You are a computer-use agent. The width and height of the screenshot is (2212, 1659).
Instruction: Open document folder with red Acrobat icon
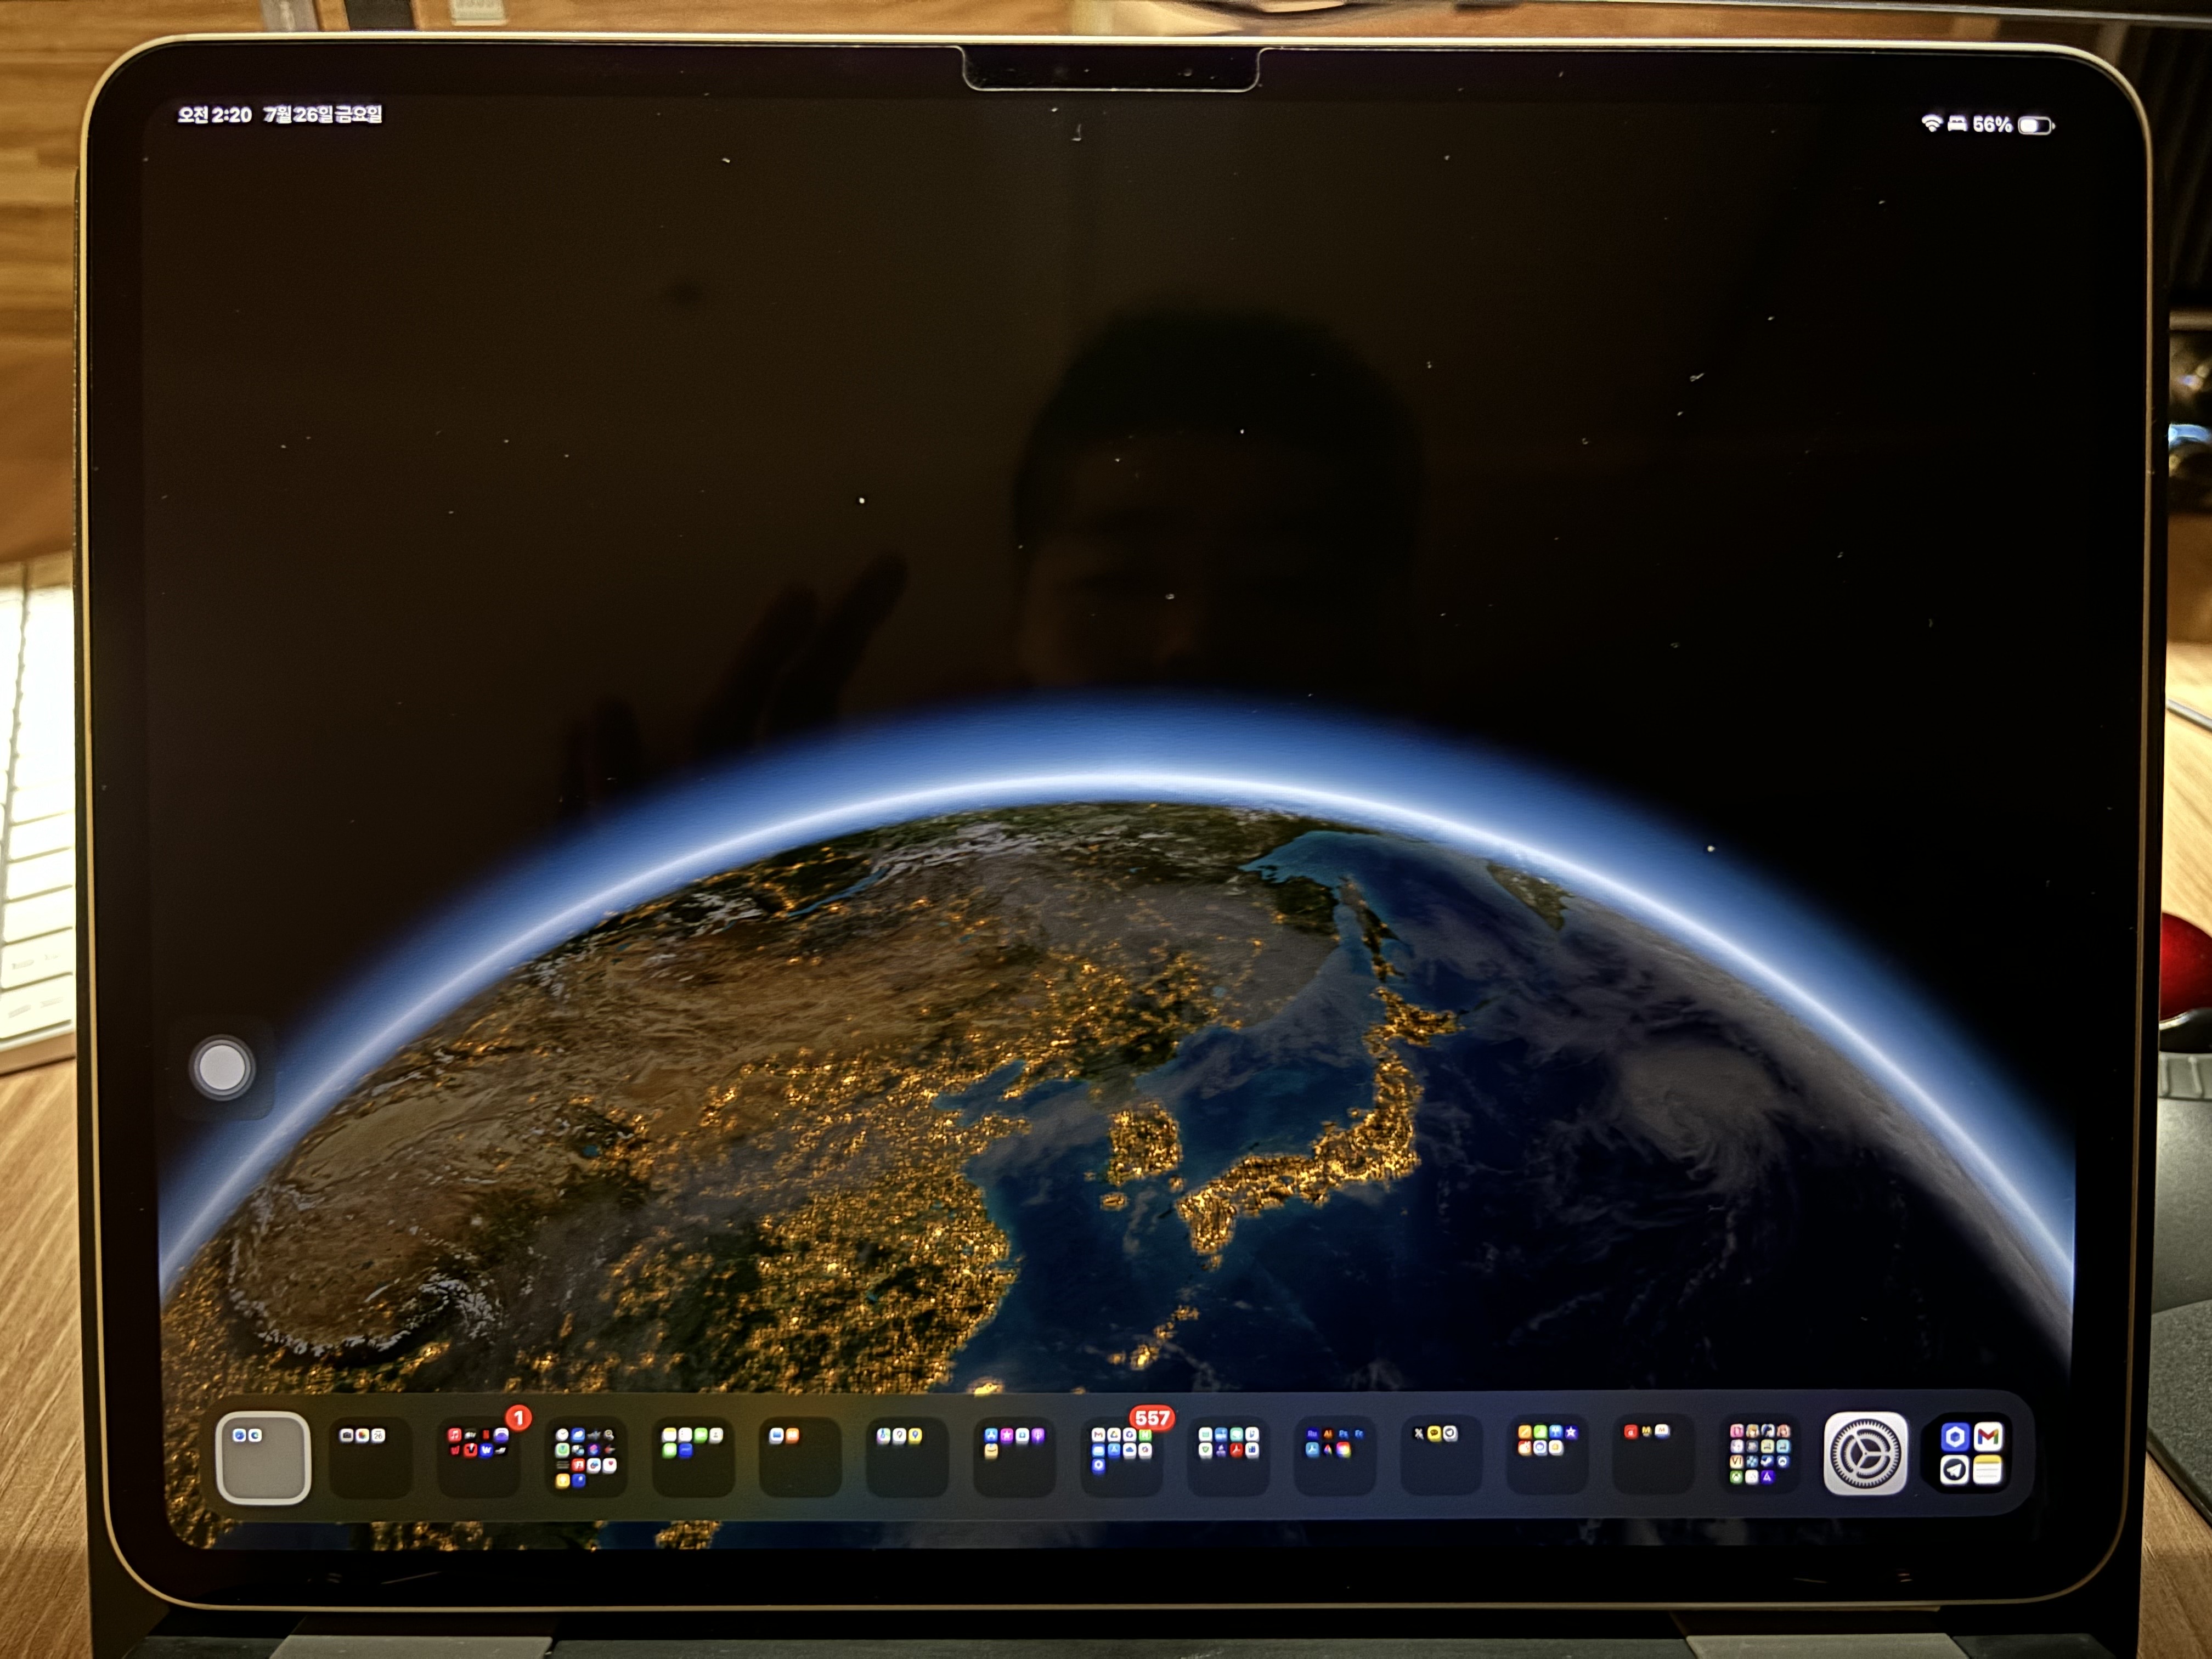[x=1228, y=1457]
